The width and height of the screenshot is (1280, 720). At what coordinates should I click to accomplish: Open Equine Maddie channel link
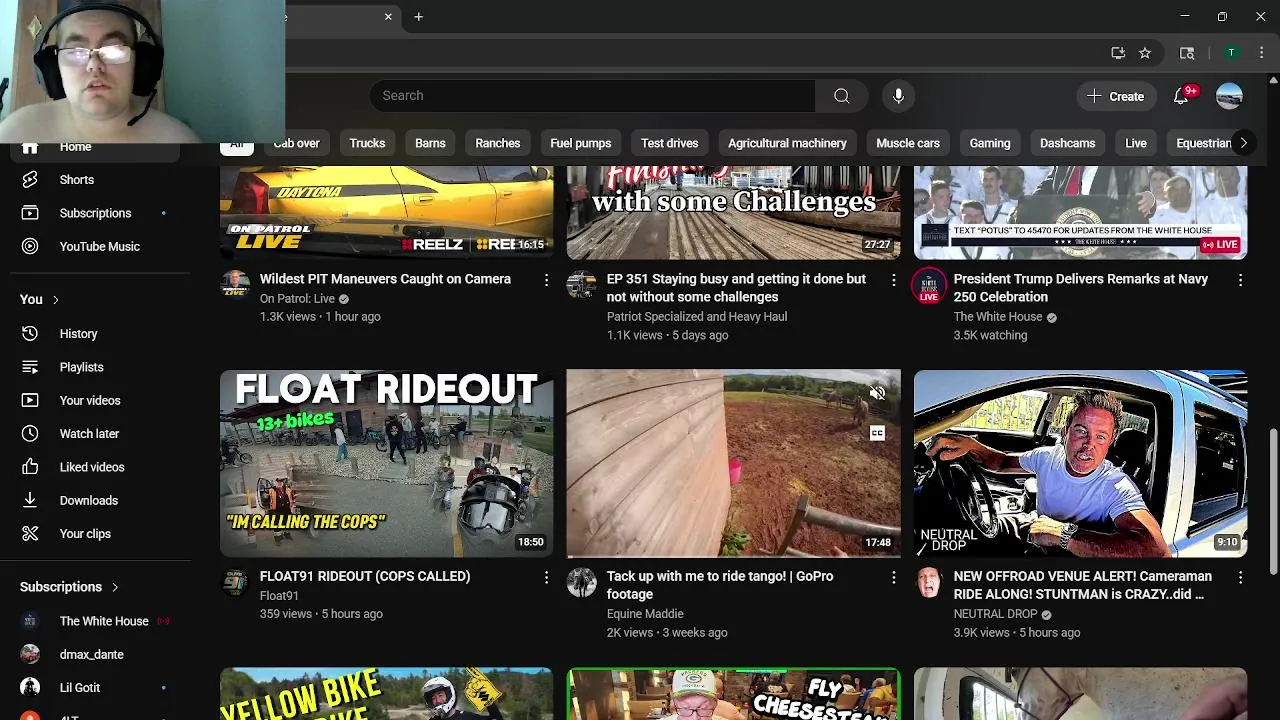click(x=645, y=613)
